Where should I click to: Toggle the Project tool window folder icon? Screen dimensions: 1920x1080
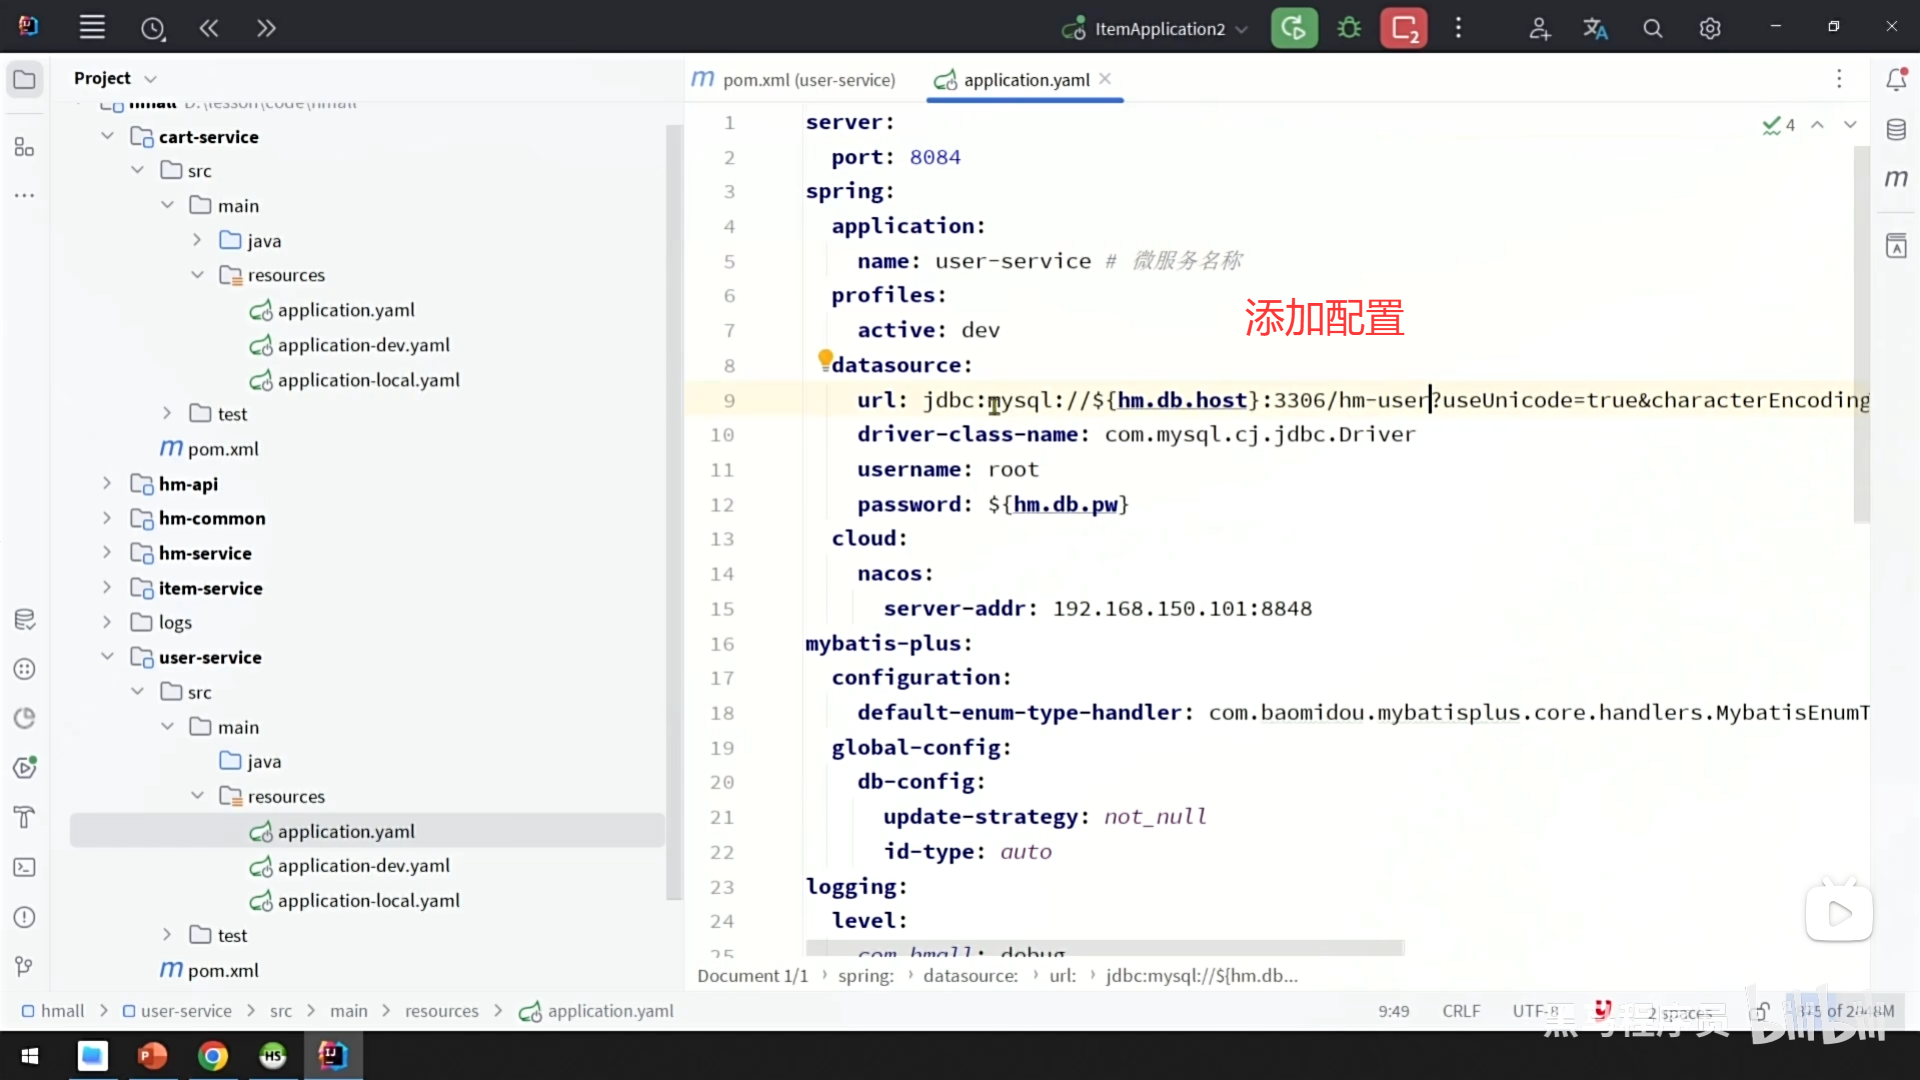tap(25, 79)
